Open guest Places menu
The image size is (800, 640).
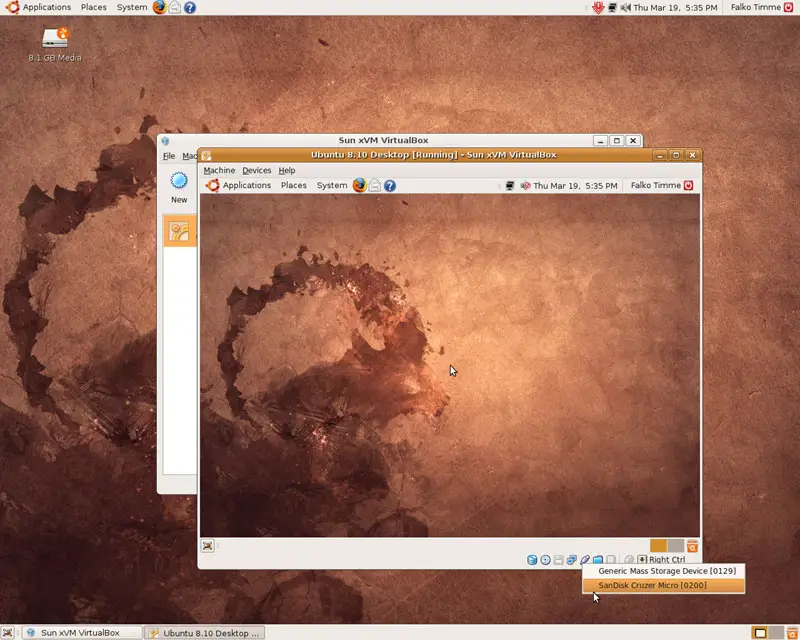click(293, 185)
